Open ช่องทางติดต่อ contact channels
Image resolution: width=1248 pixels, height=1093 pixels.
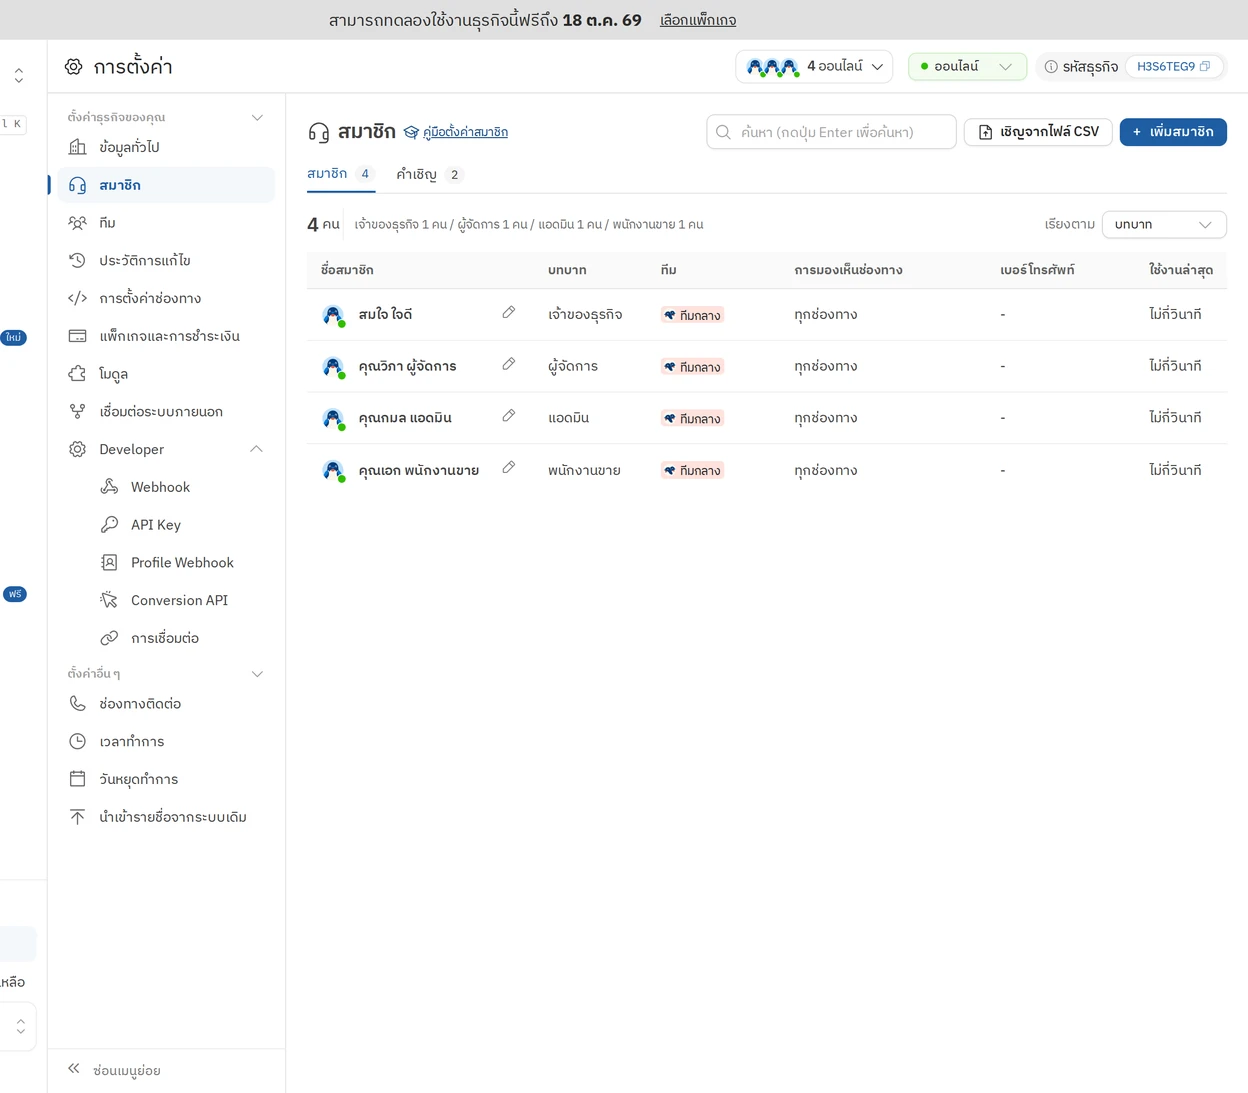click(x=166, y=704)
